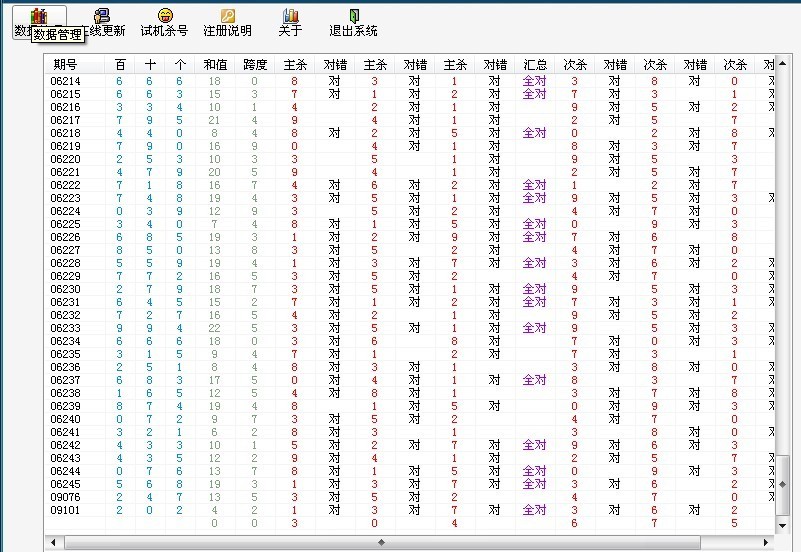
Task: Click 全对 in row 09101
Action: pyautogui.click(x=535, y=510)
